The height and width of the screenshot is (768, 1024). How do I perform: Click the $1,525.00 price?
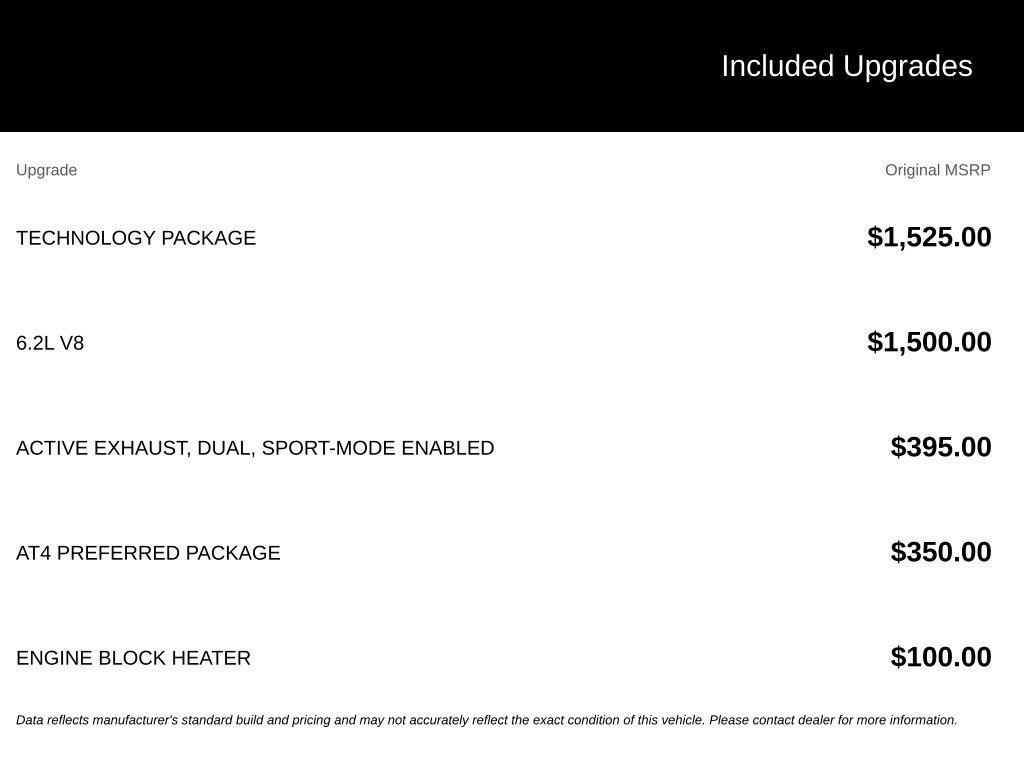click(x=929, y=237)
